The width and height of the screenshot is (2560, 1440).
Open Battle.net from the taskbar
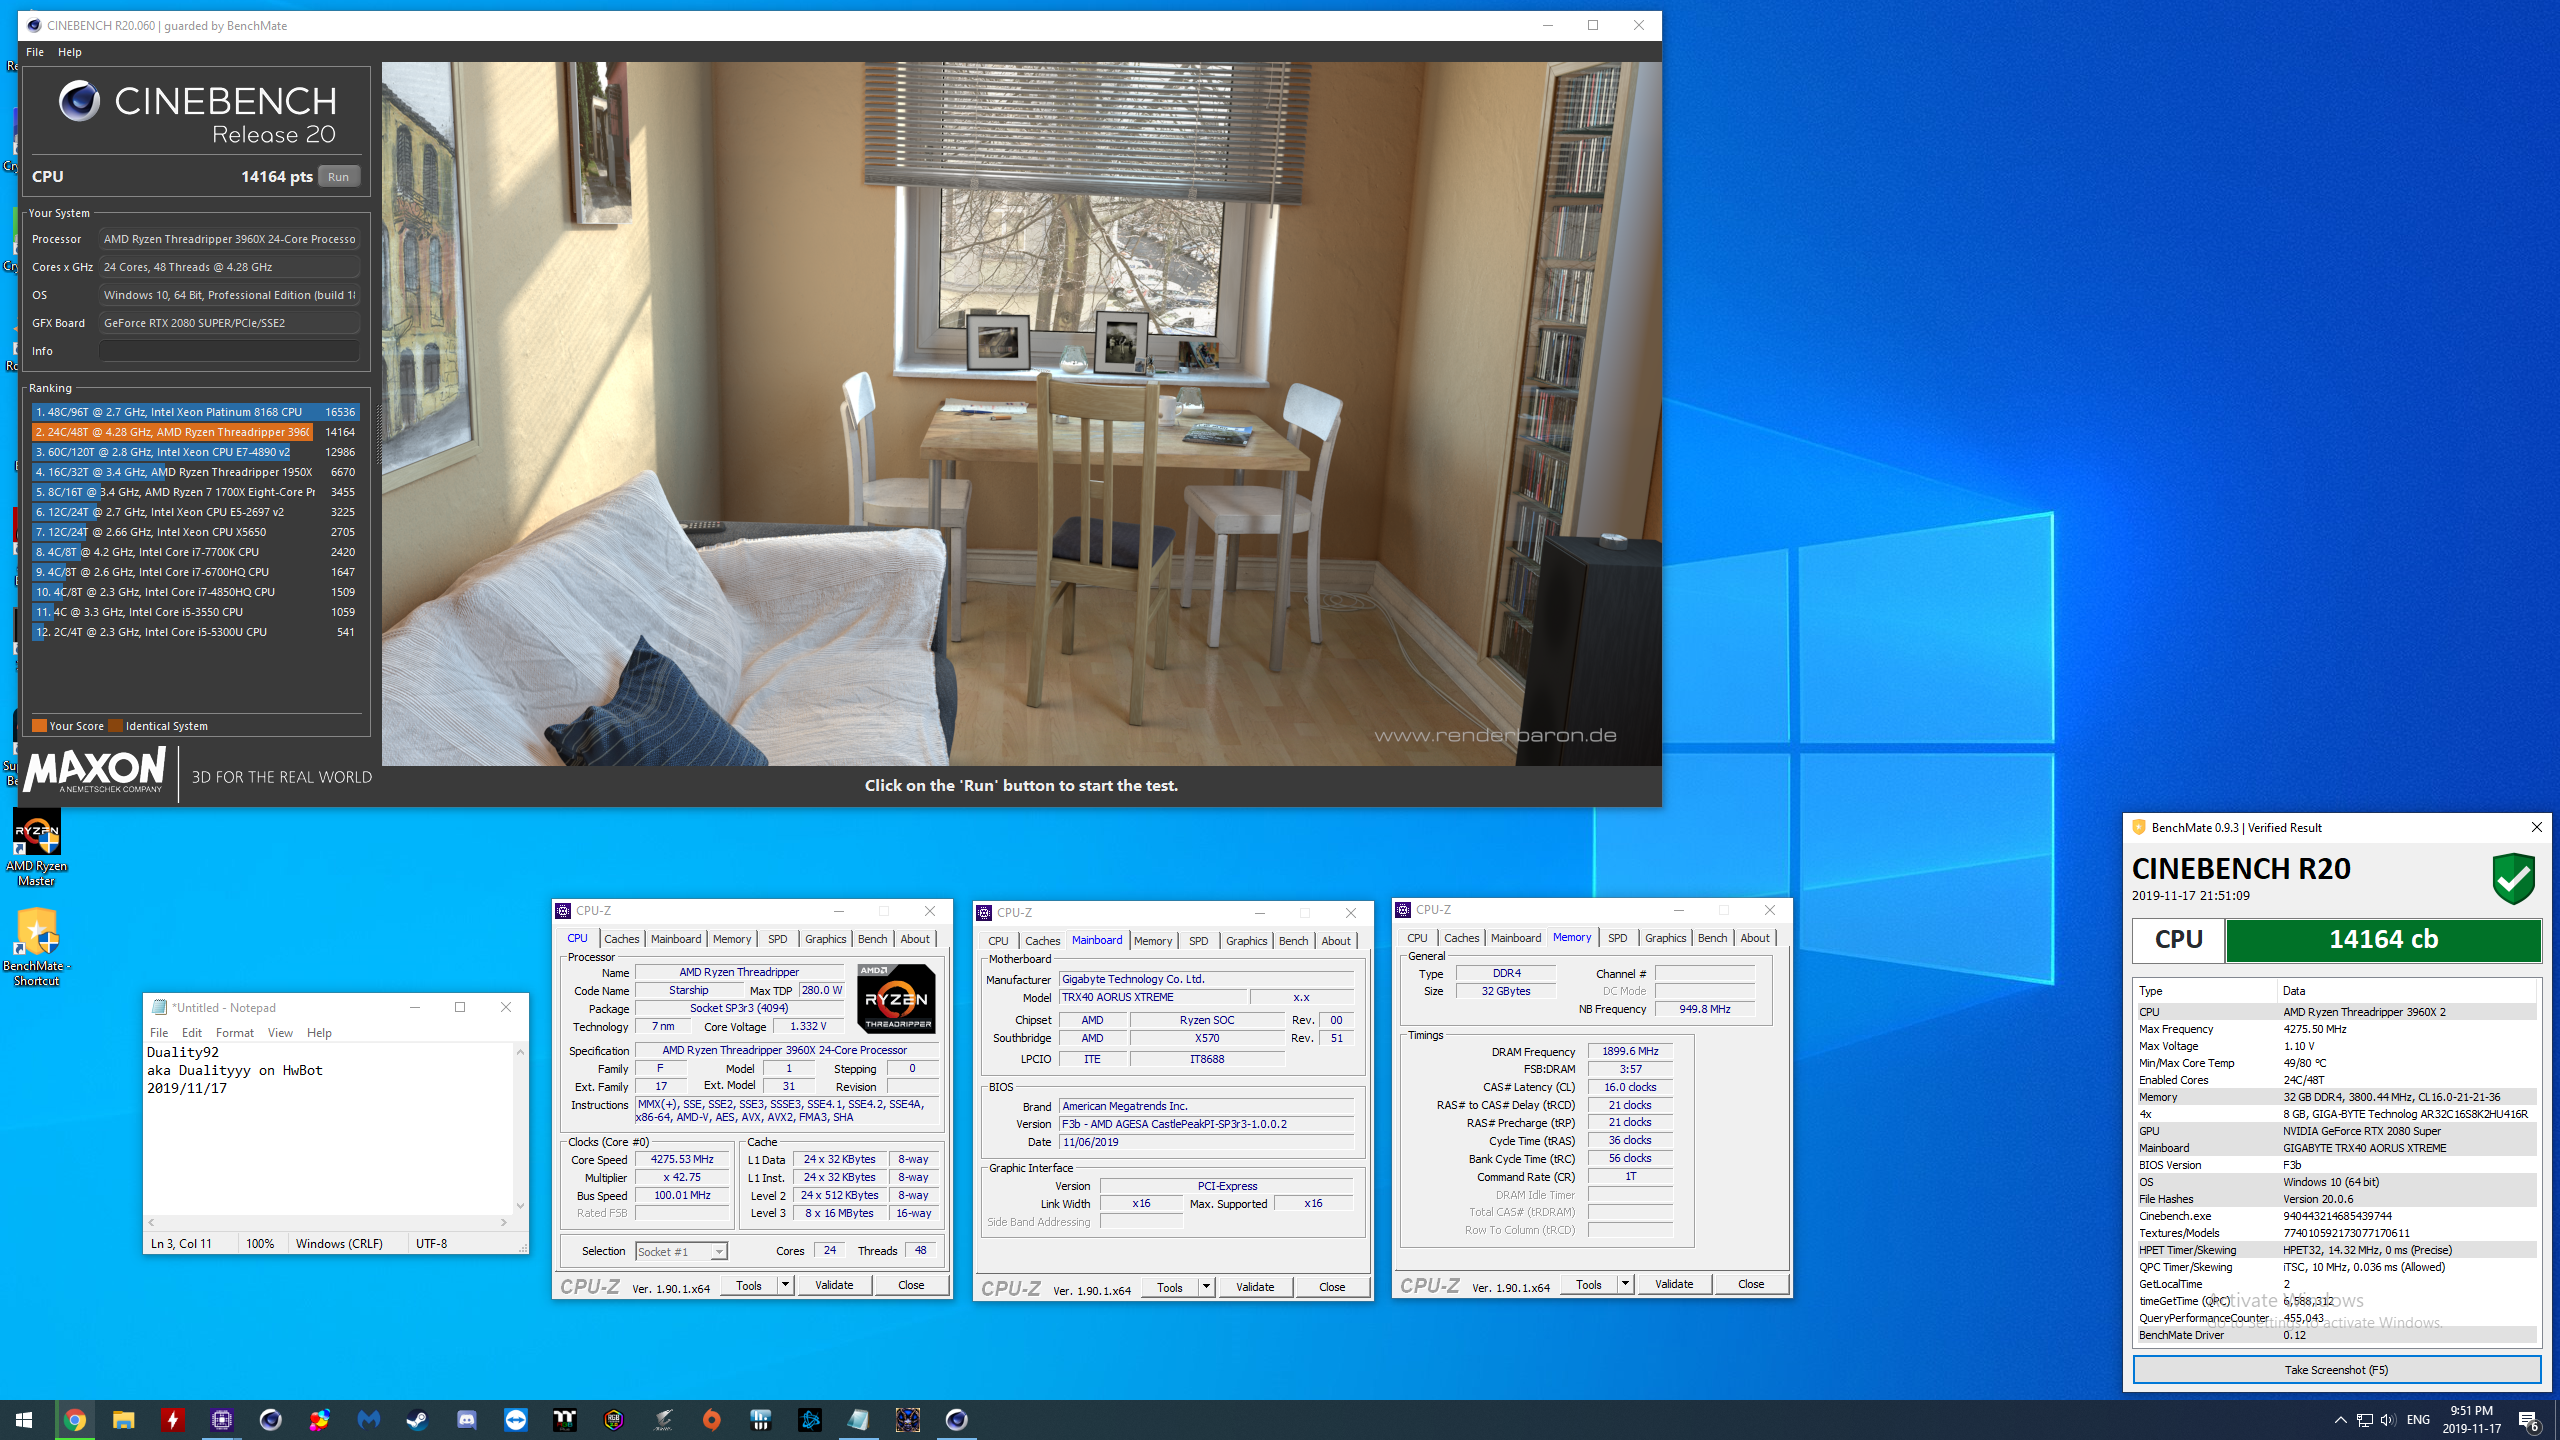tap(810, 1419)
